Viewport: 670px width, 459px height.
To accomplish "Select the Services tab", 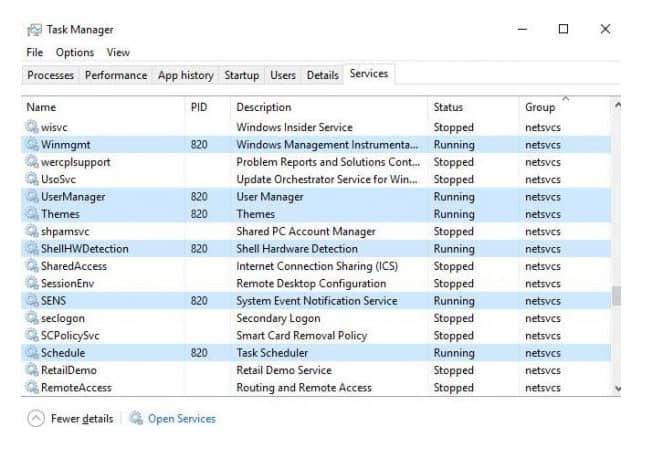I will click(x=369, y=74).
